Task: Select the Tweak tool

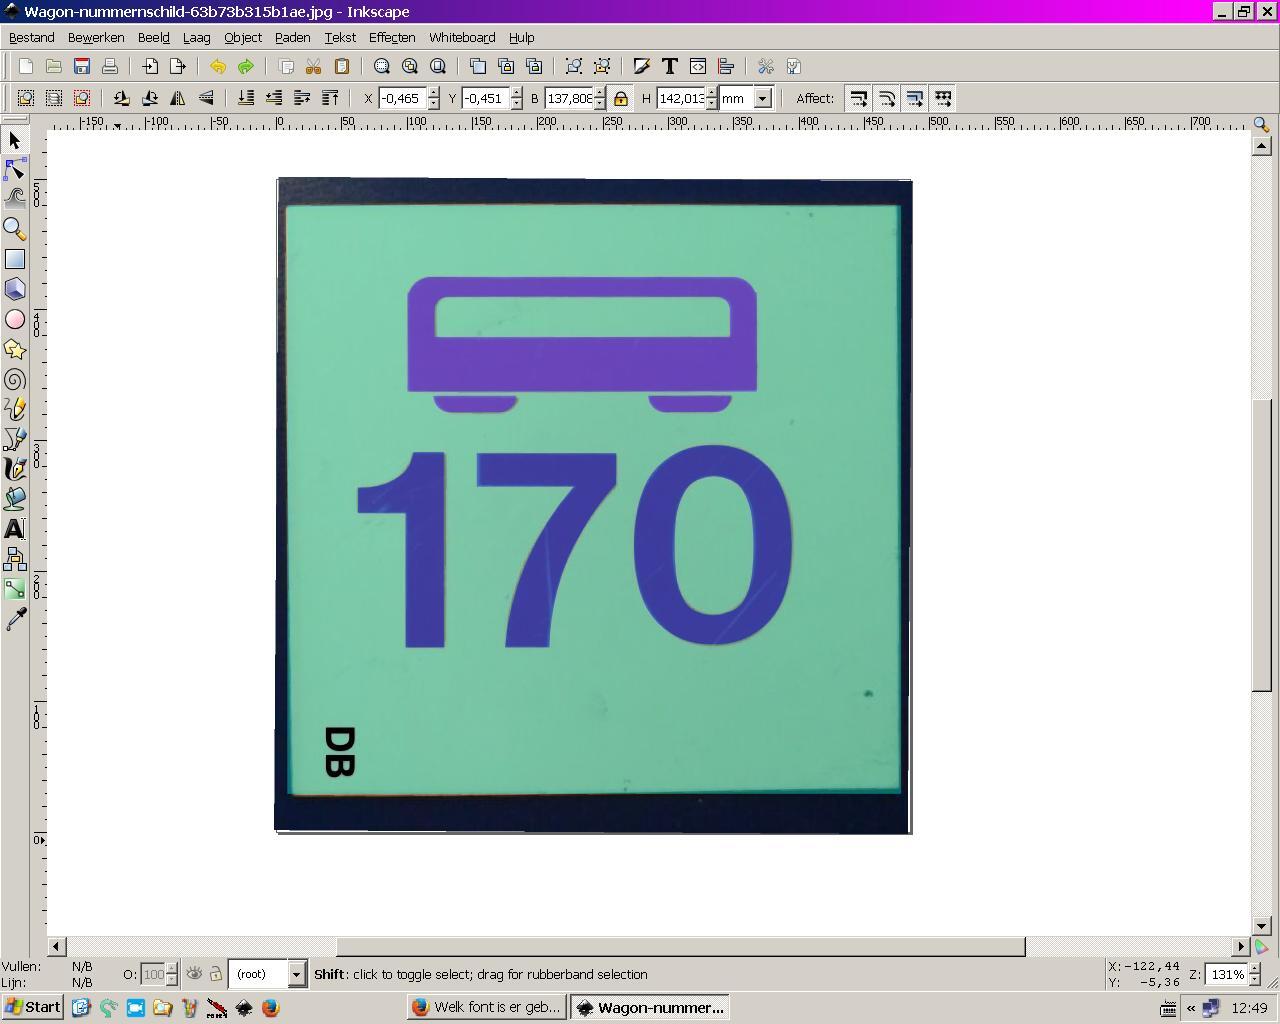Action: pyautogui.click(x=15, y=199)
